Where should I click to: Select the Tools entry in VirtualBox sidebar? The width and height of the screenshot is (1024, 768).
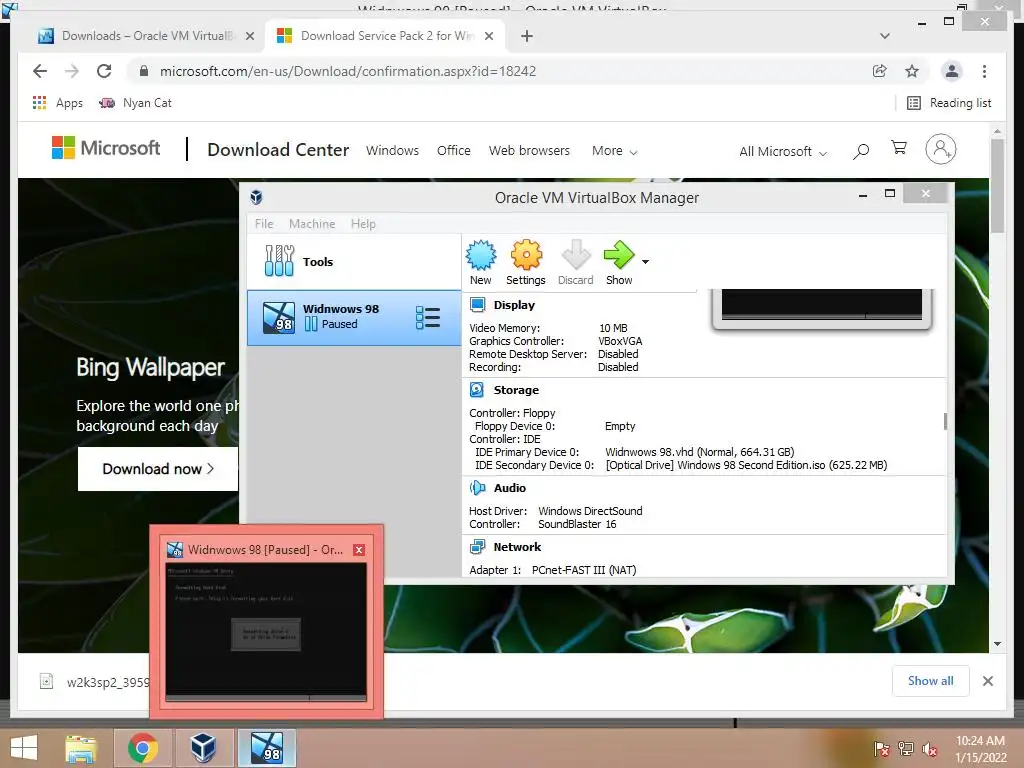[x=354, y=261]
